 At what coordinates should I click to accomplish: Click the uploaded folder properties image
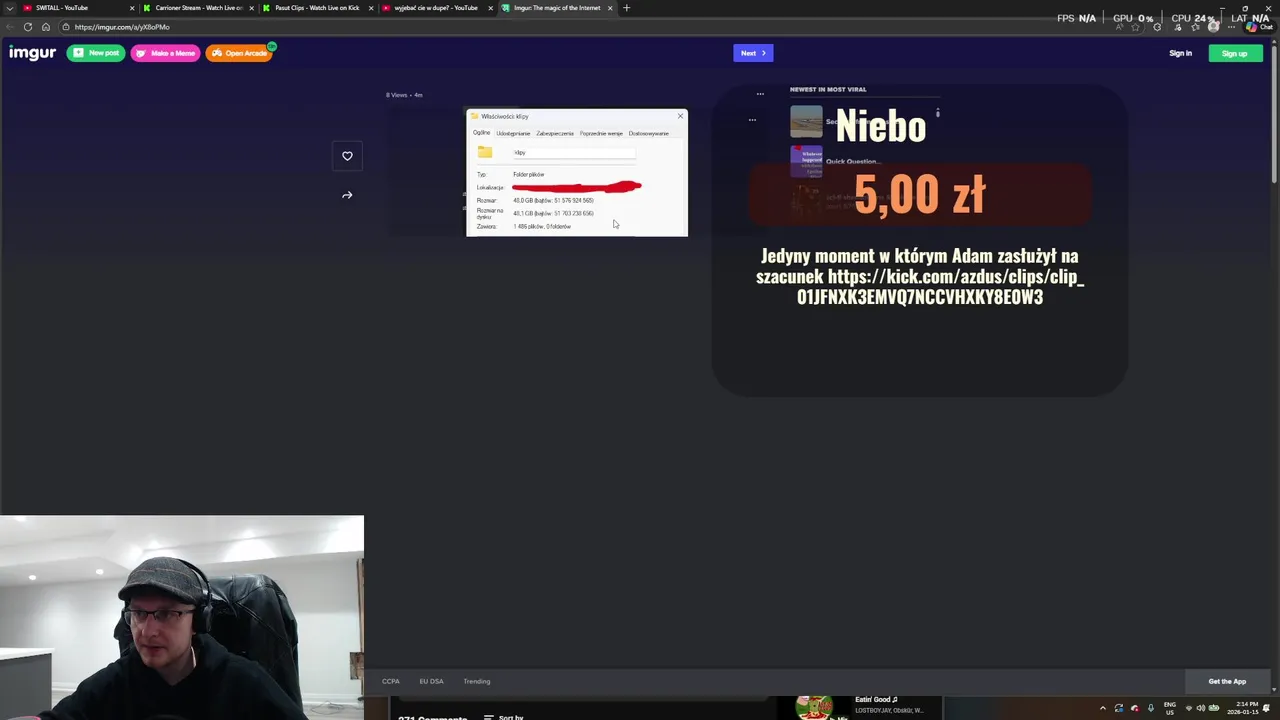point(577,173)
